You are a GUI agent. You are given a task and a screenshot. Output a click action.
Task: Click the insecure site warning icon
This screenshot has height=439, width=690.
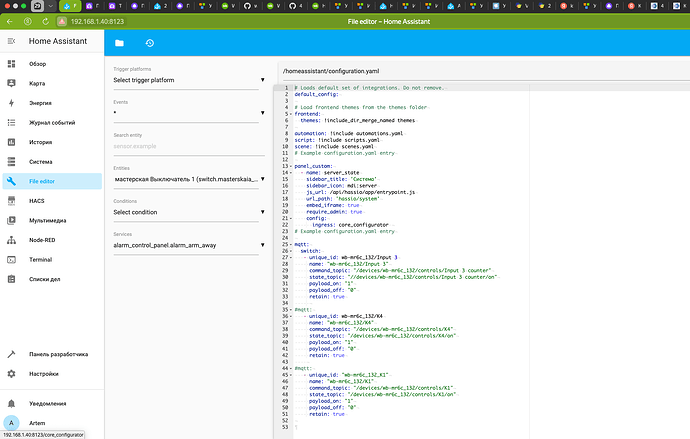pyautogui.click(x=62, y=21)
